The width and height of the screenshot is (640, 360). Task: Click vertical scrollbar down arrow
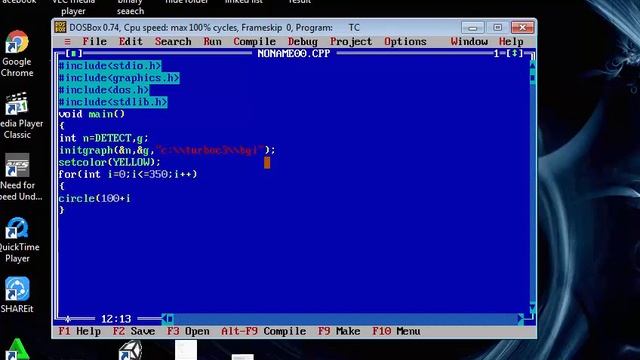pos(532,307)
